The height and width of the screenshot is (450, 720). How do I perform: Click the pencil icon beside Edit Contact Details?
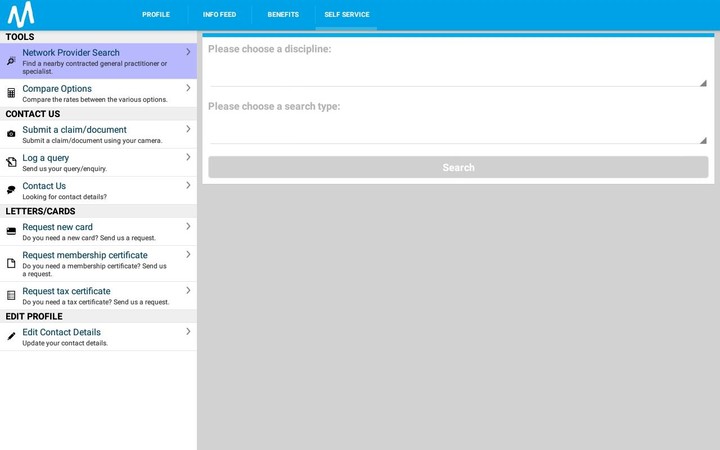[11, 337]
